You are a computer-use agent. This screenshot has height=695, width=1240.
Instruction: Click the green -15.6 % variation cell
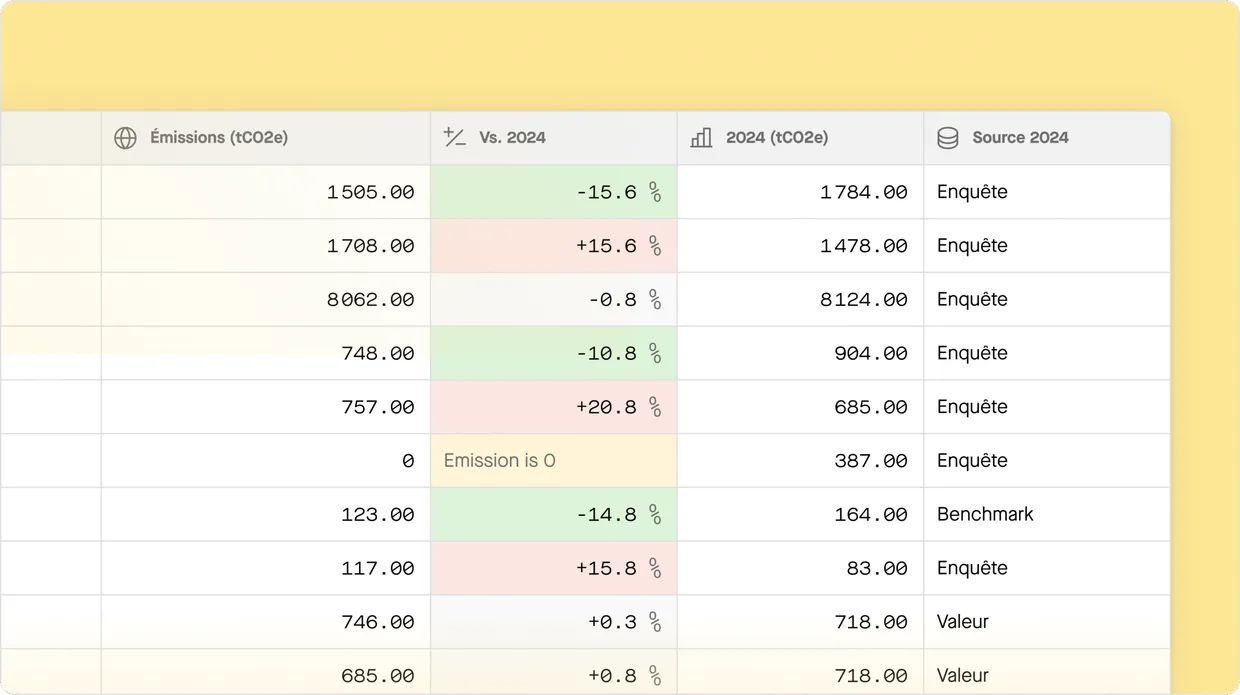coord(554,192)
